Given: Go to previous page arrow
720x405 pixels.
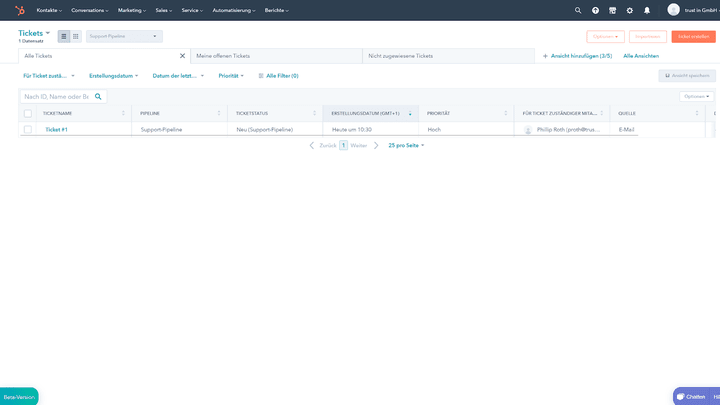Looking at the screenshot, I should (312, 146).
